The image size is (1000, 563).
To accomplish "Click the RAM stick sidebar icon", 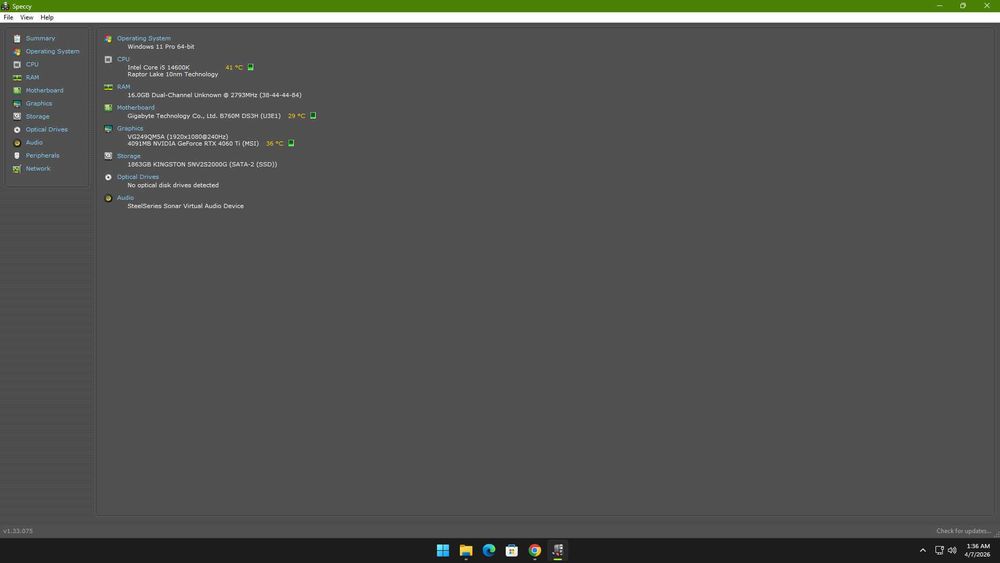I will point(17,78).
